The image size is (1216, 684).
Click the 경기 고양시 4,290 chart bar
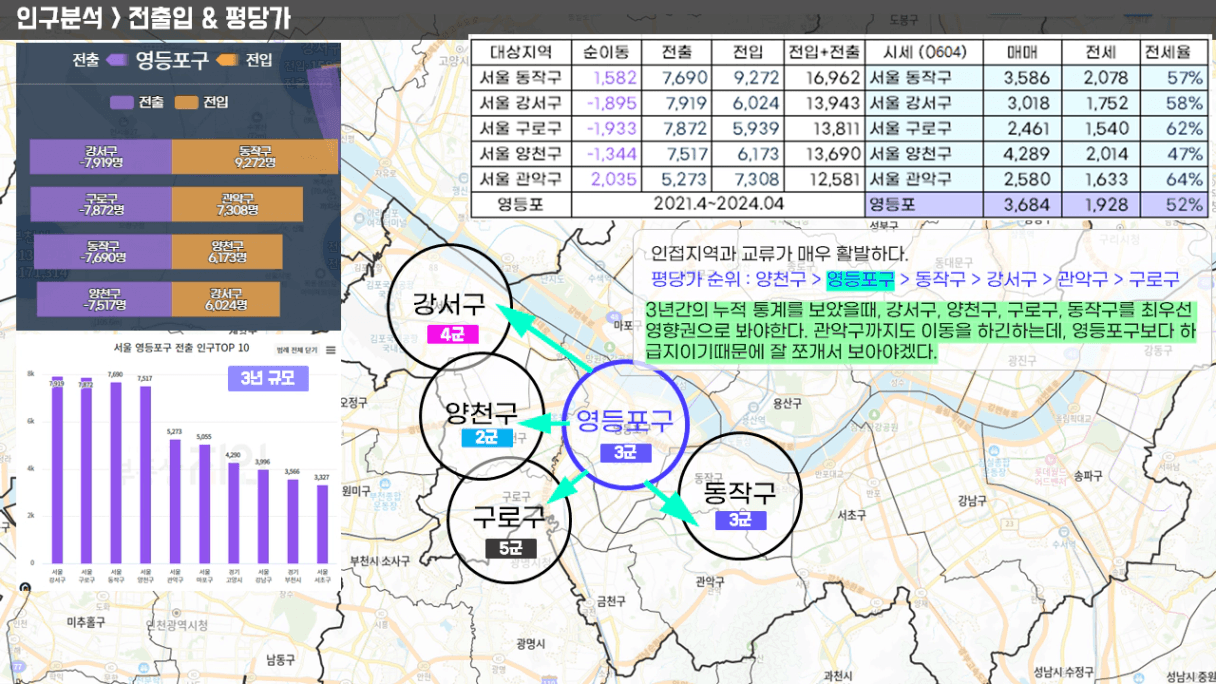click(x=234, y=512)
